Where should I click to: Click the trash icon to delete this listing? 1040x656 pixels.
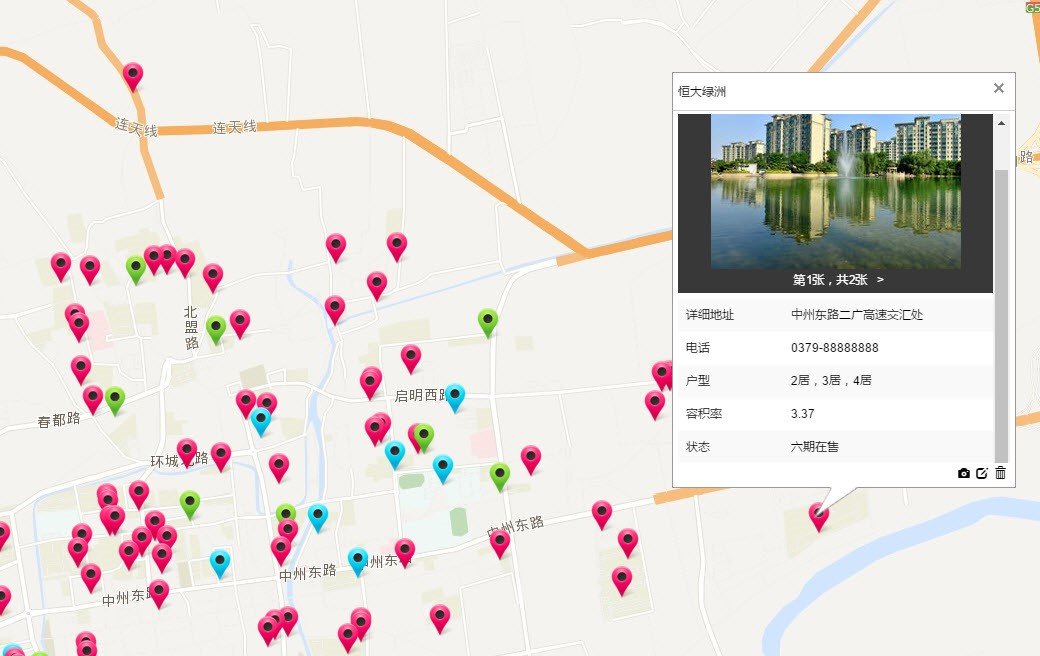tap(999, 471)
